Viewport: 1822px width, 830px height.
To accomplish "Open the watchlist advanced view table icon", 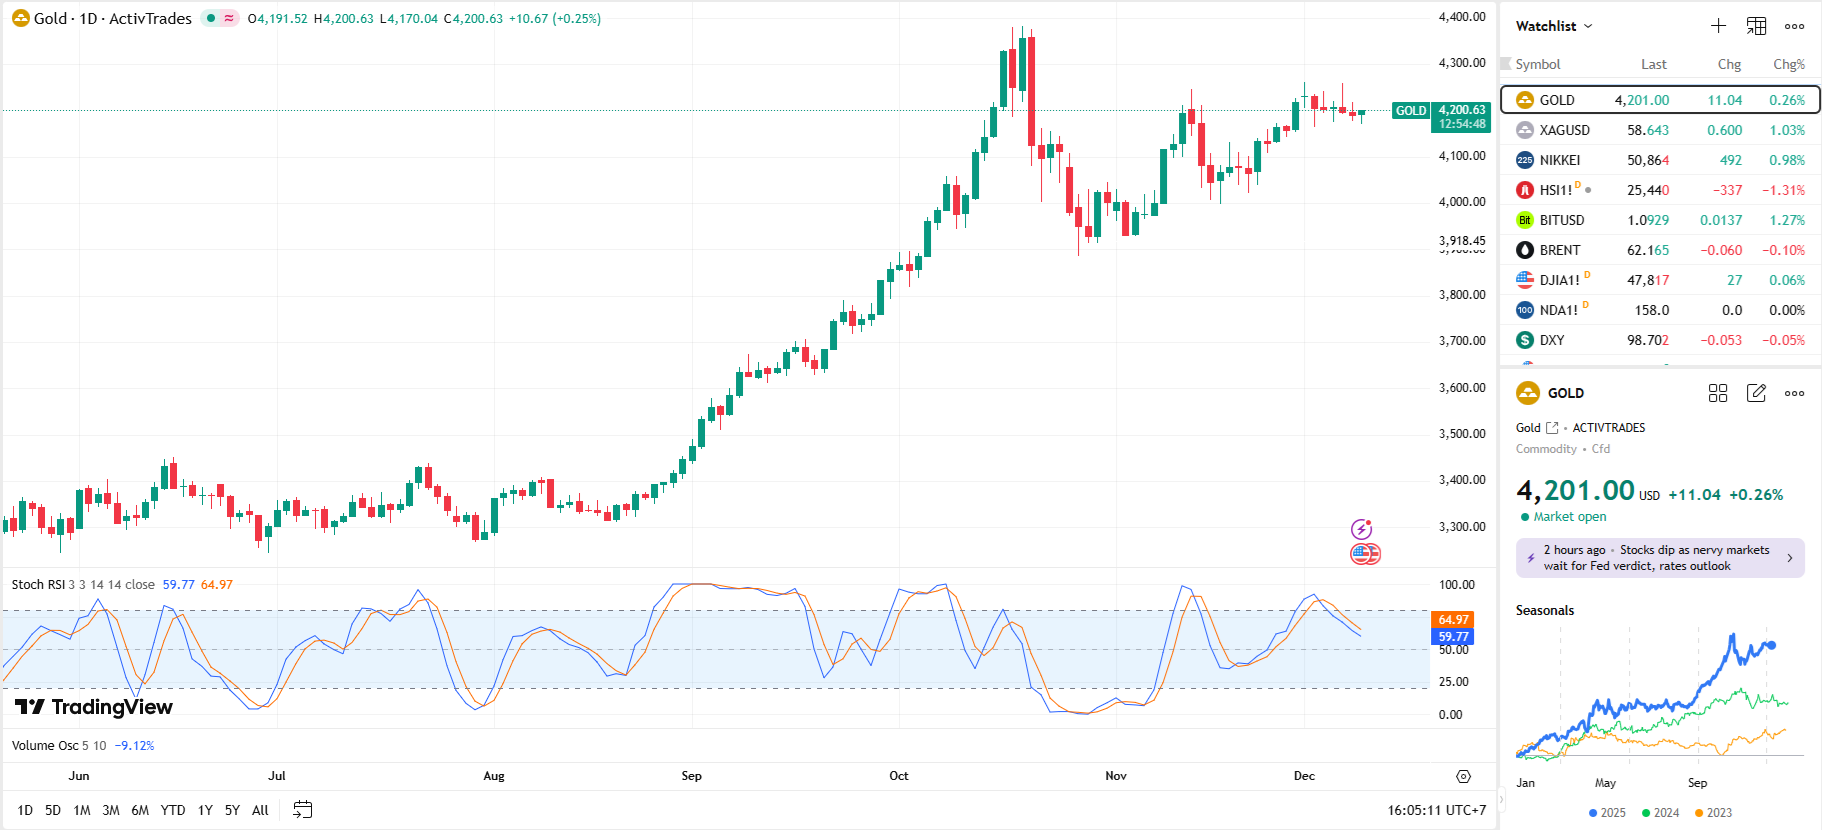I will point(1756,26).
